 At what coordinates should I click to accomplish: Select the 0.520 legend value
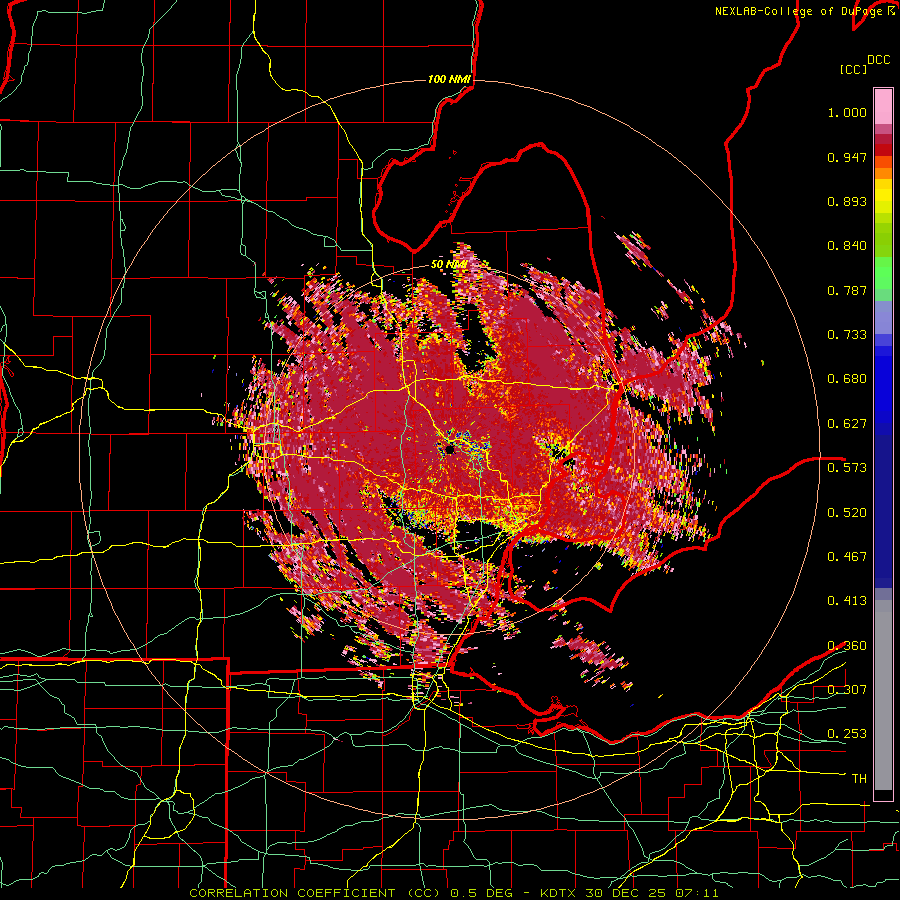847,512
